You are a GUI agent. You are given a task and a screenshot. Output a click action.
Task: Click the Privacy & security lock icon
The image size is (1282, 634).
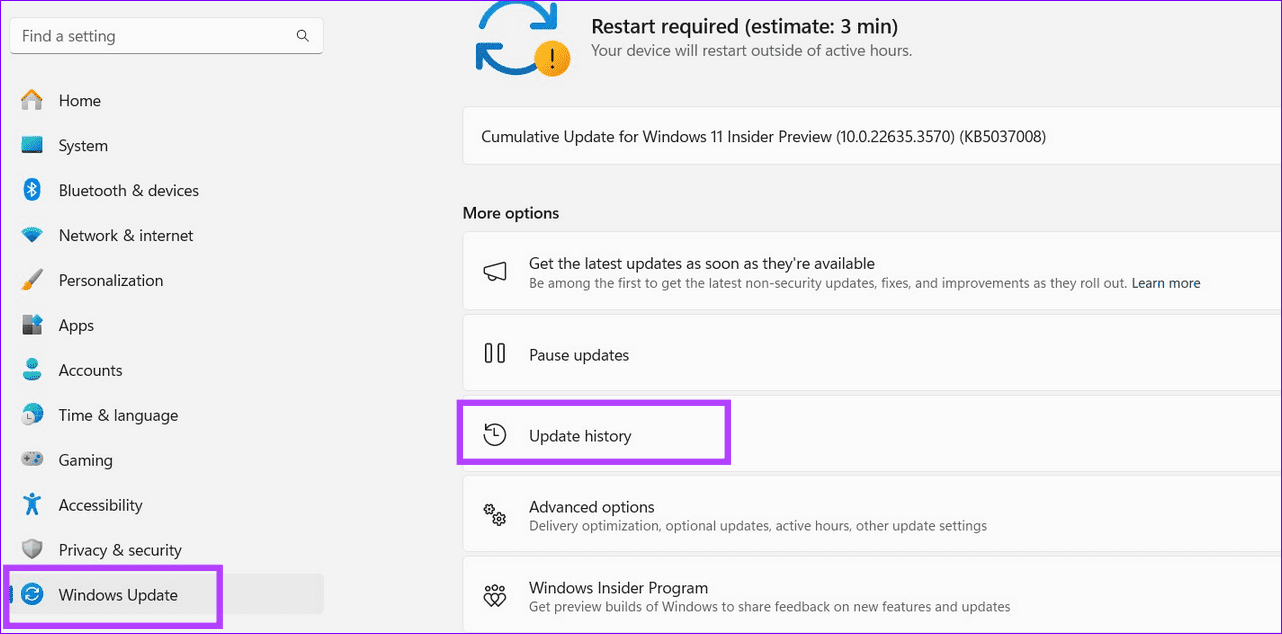click(x=31, y=549)
